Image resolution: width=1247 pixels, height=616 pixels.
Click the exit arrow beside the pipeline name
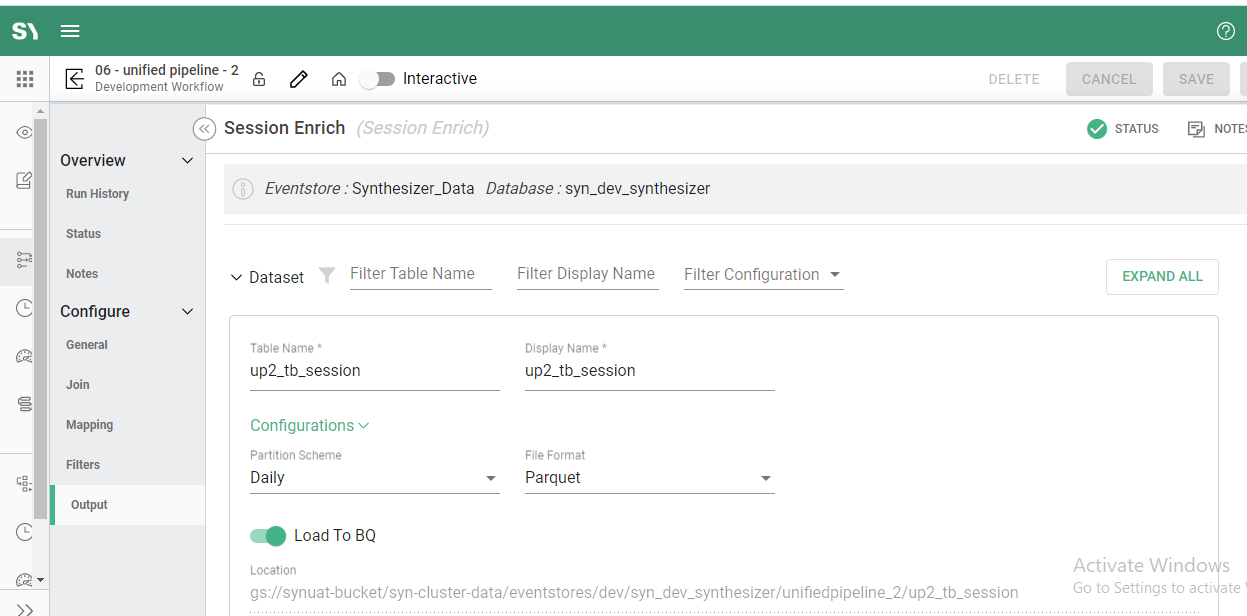click(74, 78)
